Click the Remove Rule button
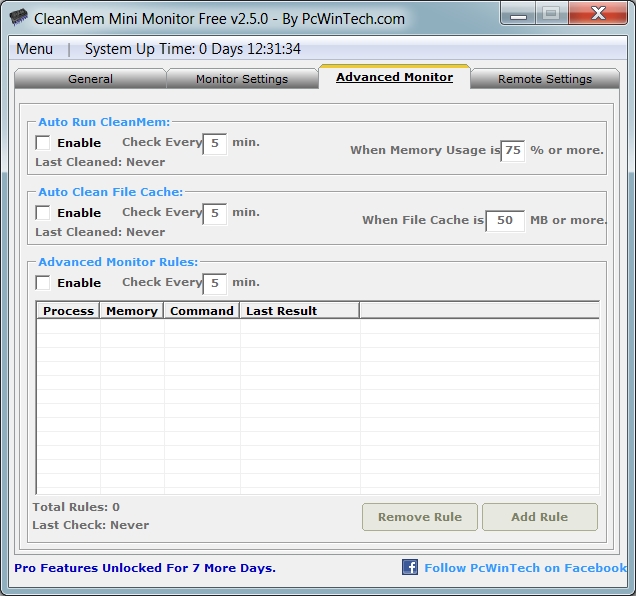This screenshot has height=596, width=636. (420, 517)
